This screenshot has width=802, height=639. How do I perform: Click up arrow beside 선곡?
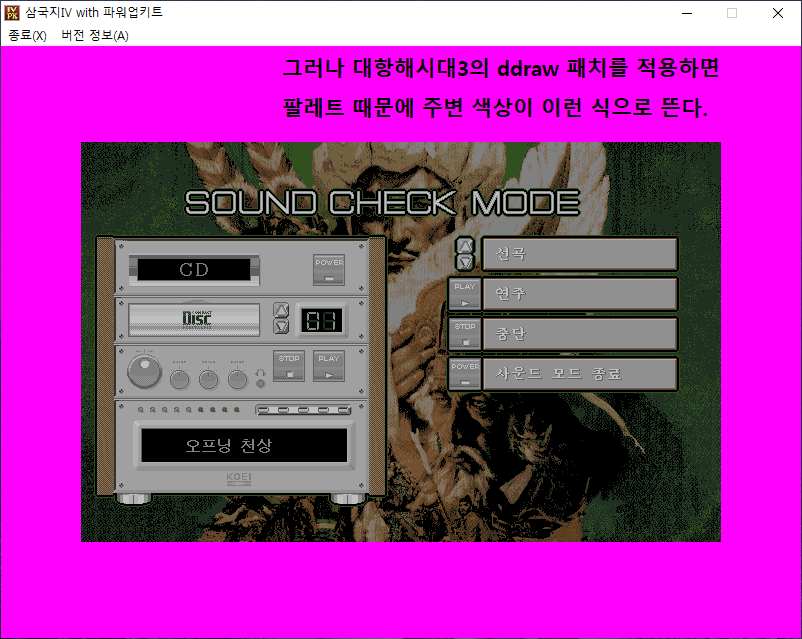(x=465, y=246)
